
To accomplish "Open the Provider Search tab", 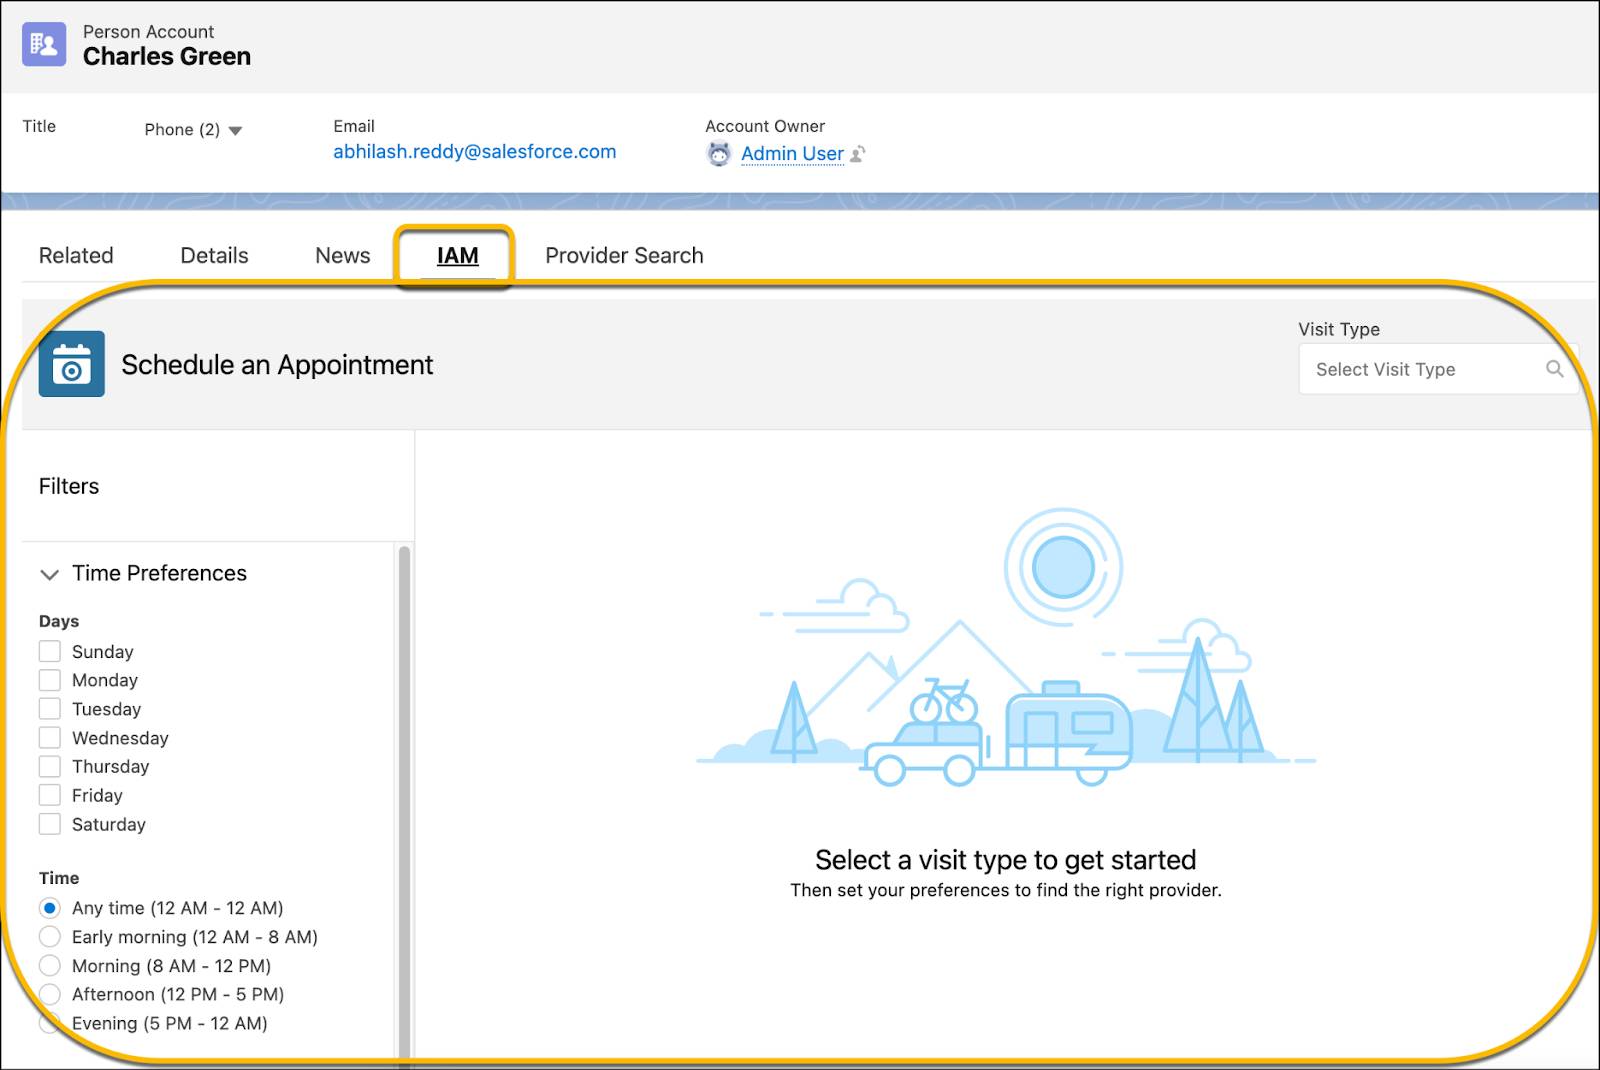I will 623,255.
